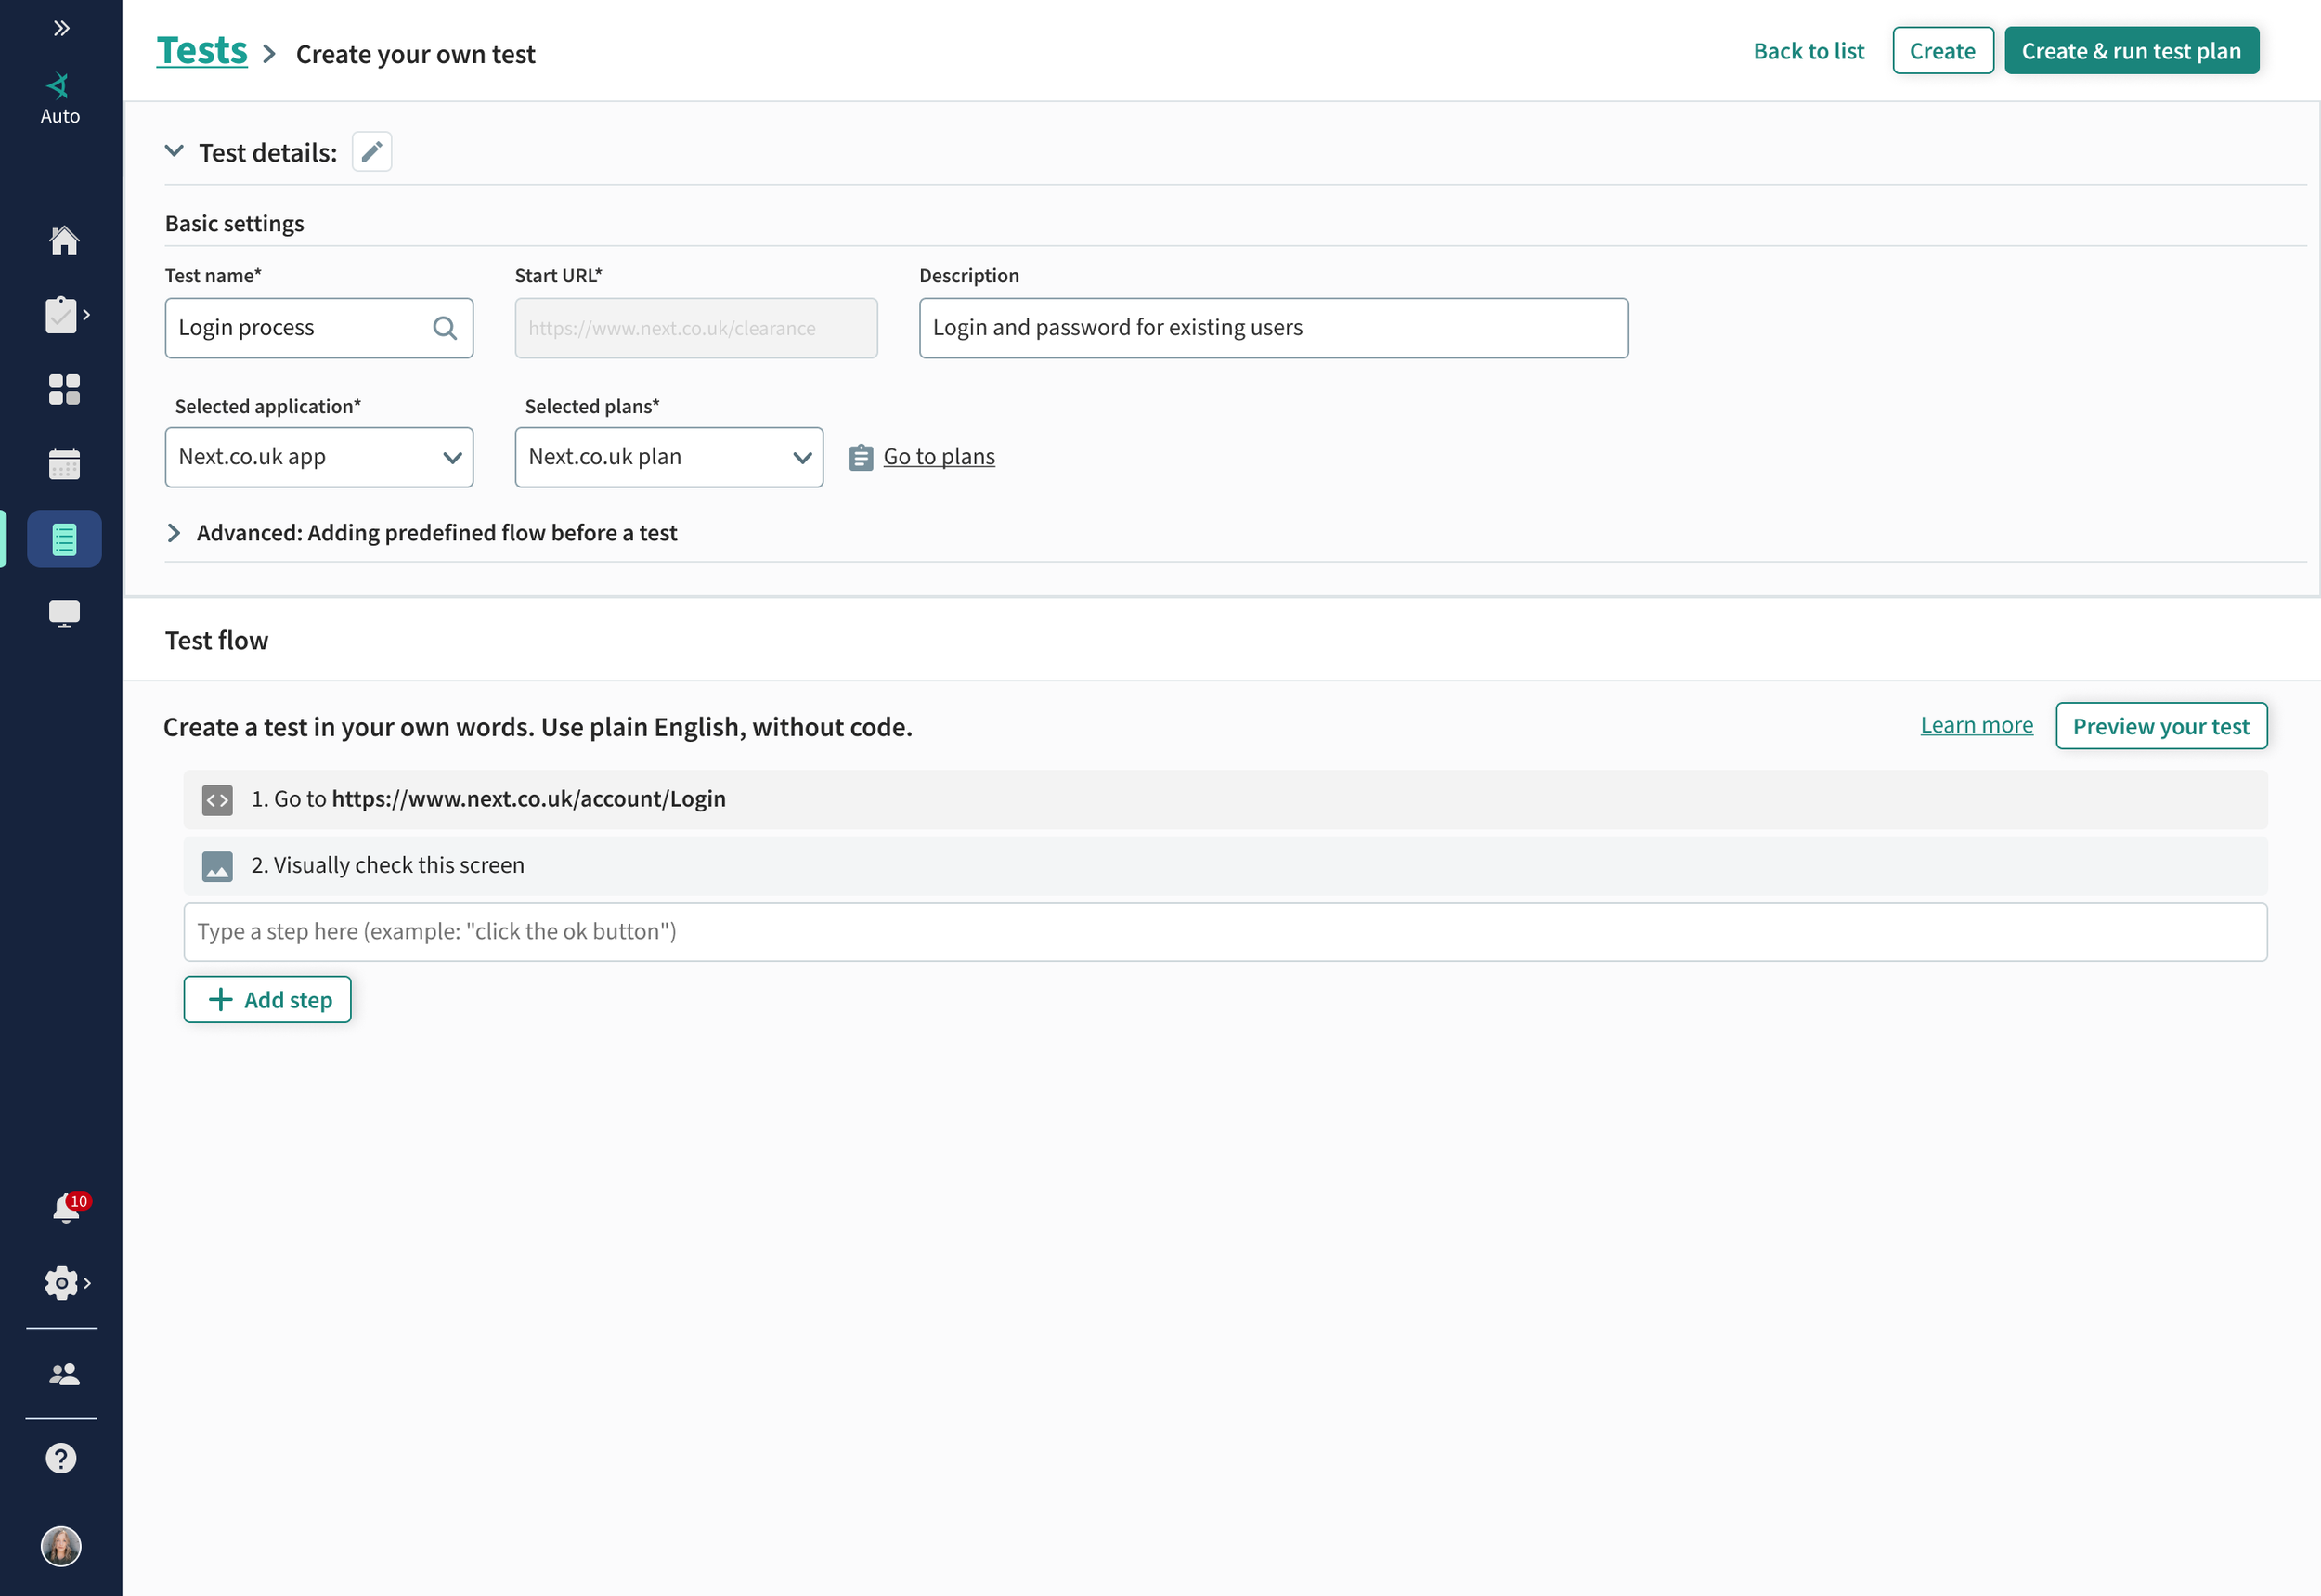Edit test details with pencil icon
The width and height of the screenshot is (2321, 1596).
[372, 152]
